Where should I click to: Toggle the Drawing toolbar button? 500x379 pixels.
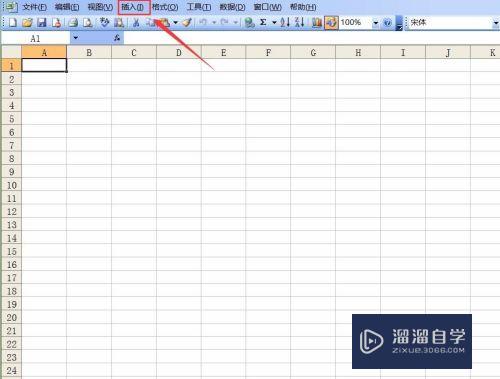coord(331,23)
